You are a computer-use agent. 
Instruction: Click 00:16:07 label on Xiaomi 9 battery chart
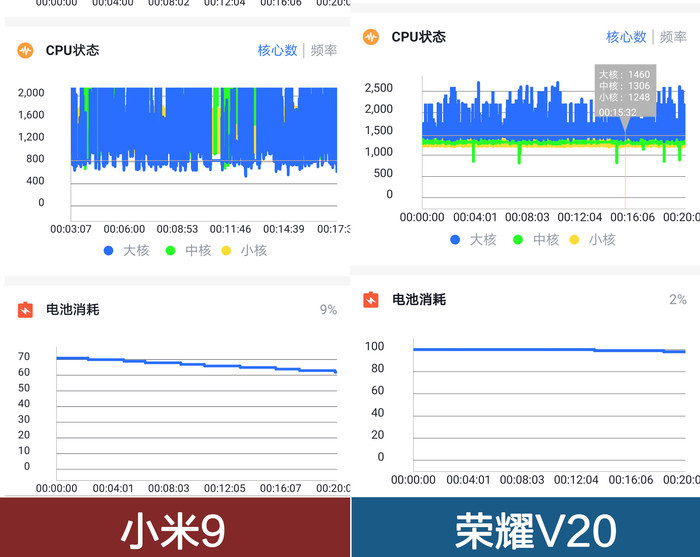click(280, 488)
